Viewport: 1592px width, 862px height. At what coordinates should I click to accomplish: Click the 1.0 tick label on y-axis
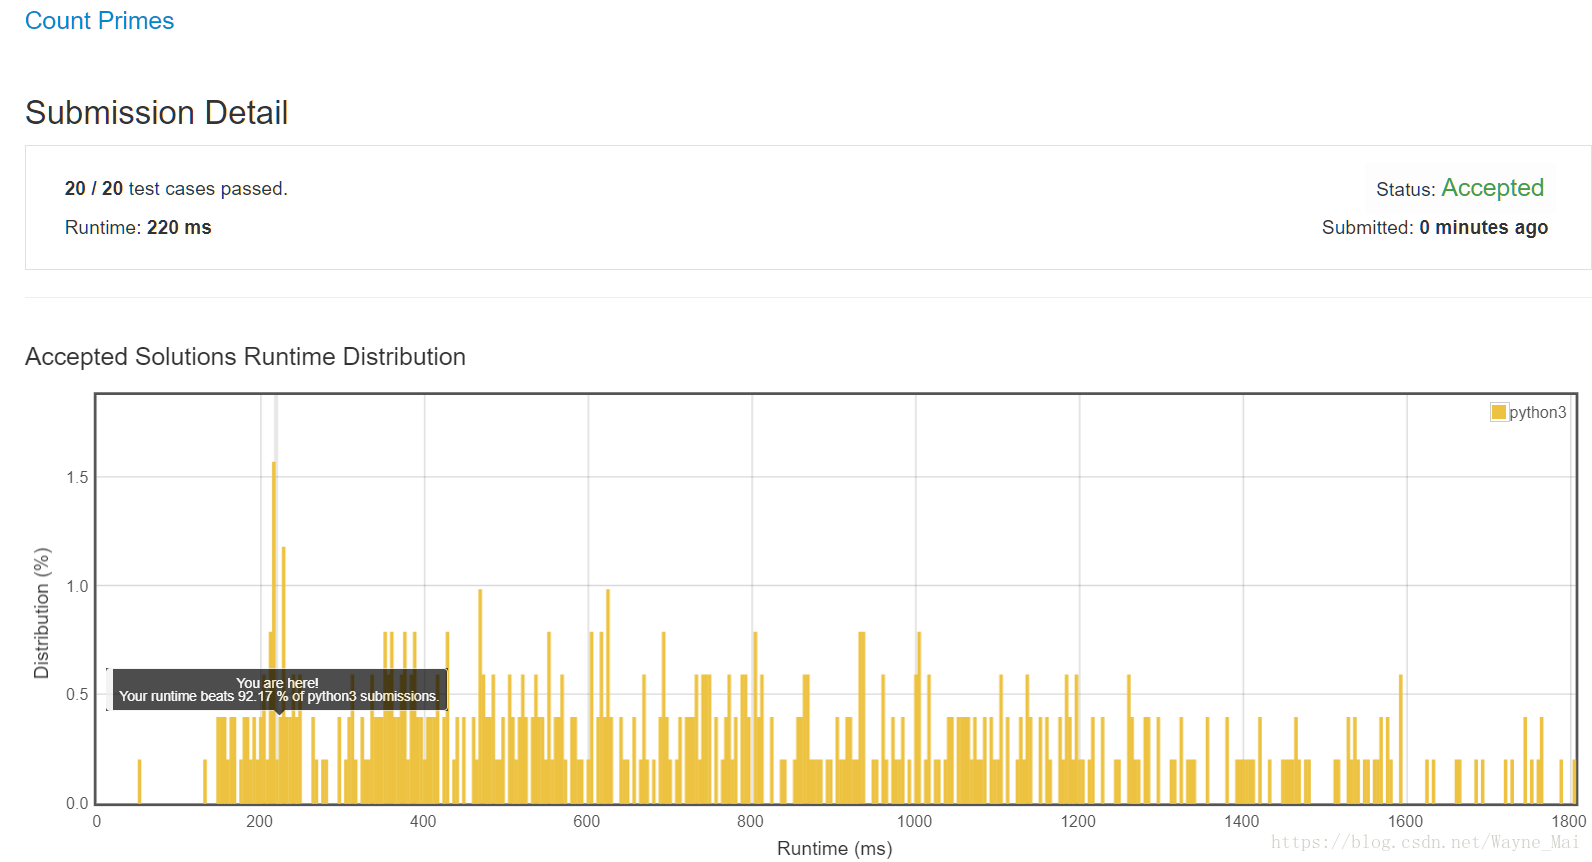coord(77,587)
